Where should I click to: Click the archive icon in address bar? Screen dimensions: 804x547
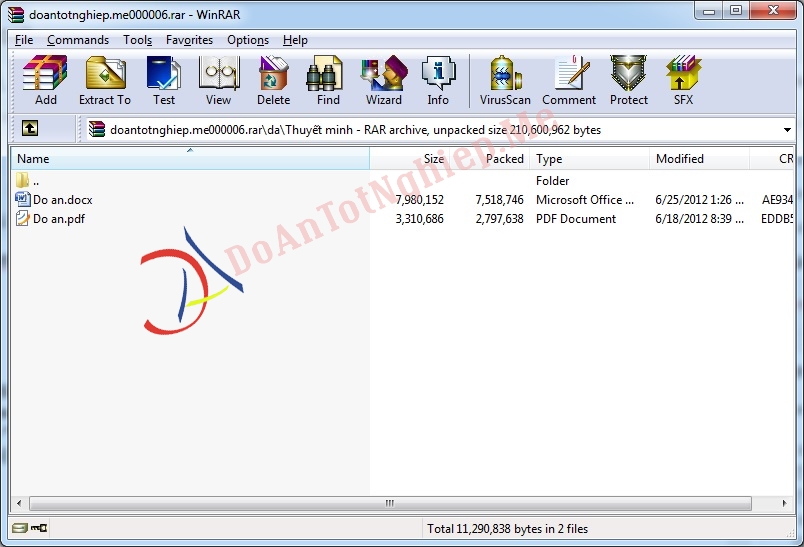pyautogui.click(x=96, y=129)
